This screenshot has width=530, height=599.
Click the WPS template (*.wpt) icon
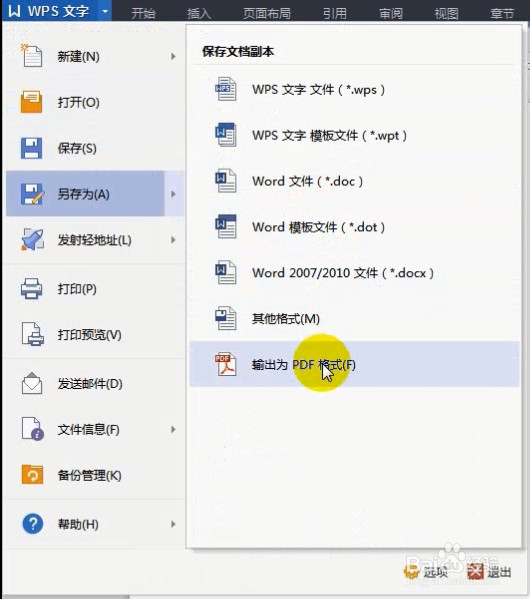(225, 134)
